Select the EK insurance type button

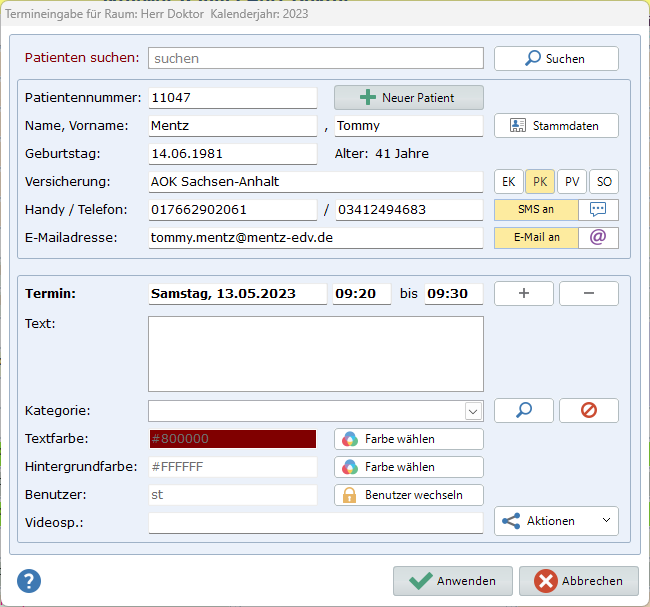tap(509, 182)
